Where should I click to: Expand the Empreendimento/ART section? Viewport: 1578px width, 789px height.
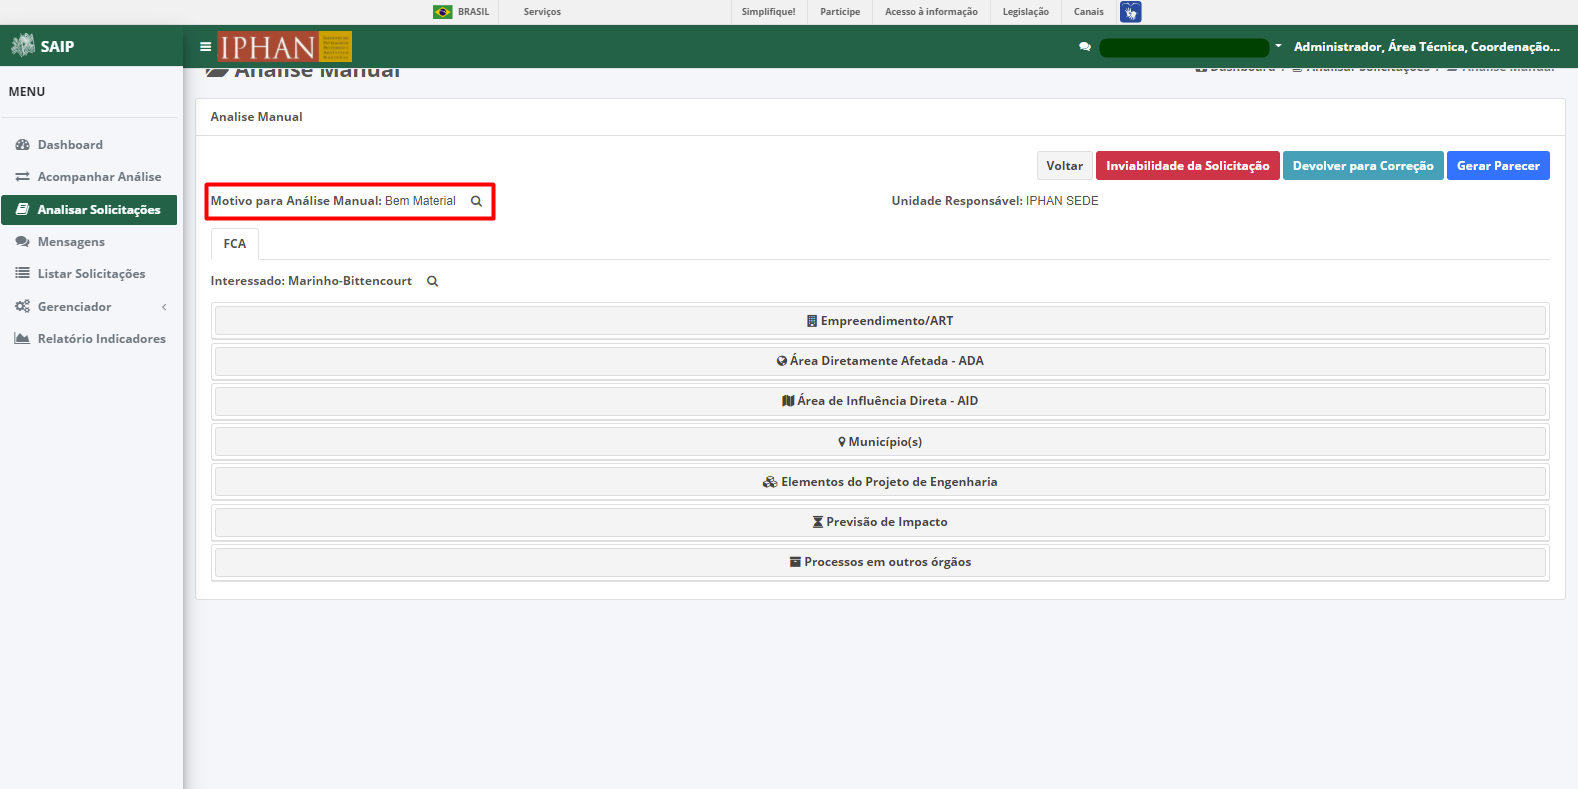(x=880, y=321)
